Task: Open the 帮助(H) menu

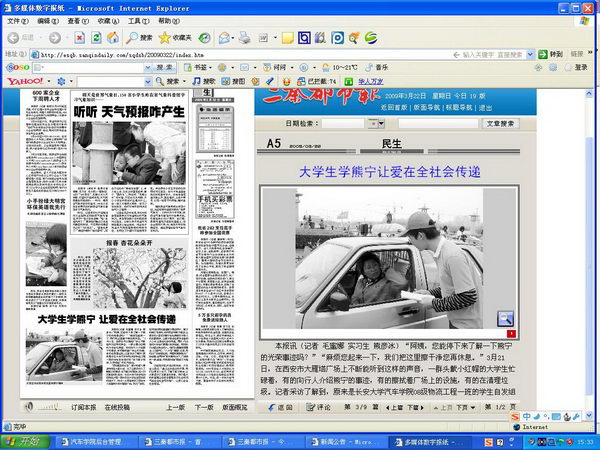Action: pyautogui.click(x=170, y=20)
